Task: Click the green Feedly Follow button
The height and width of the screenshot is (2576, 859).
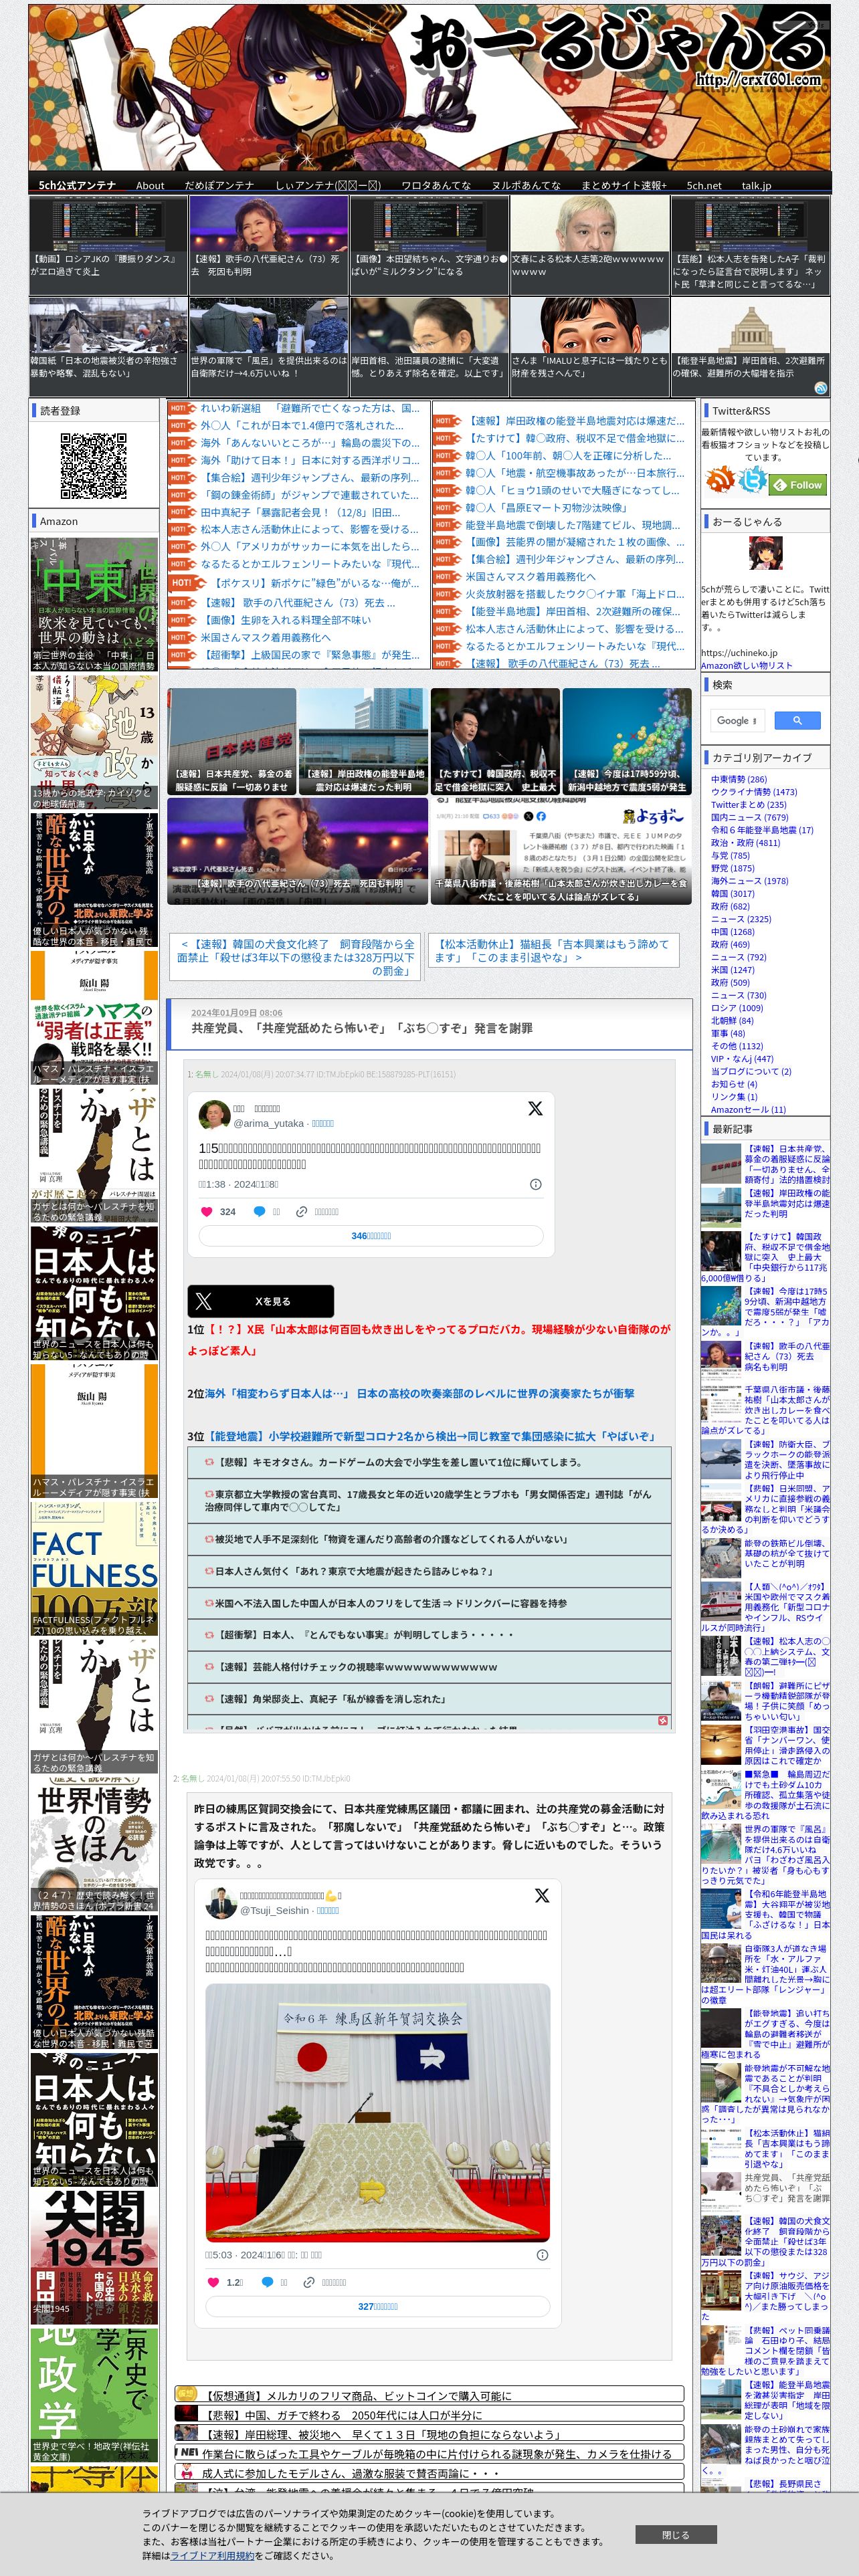Action: pyautogui.click(x=797, y=485)
